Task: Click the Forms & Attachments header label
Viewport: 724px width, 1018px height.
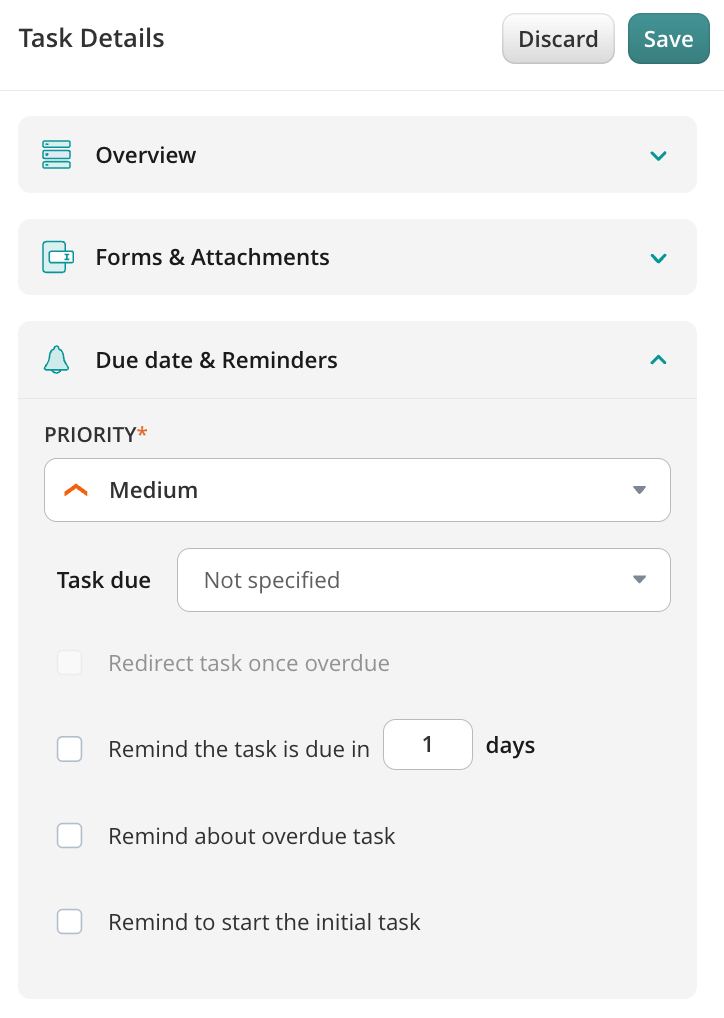Action: [212, 257]
